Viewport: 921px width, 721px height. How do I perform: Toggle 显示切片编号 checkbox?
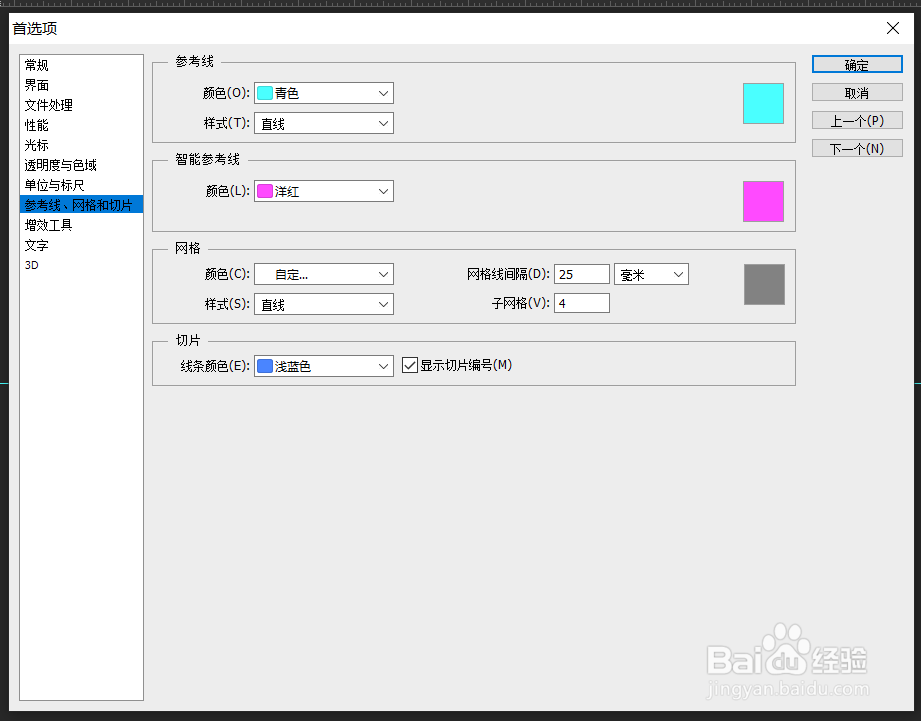click(x=409, y=365)
